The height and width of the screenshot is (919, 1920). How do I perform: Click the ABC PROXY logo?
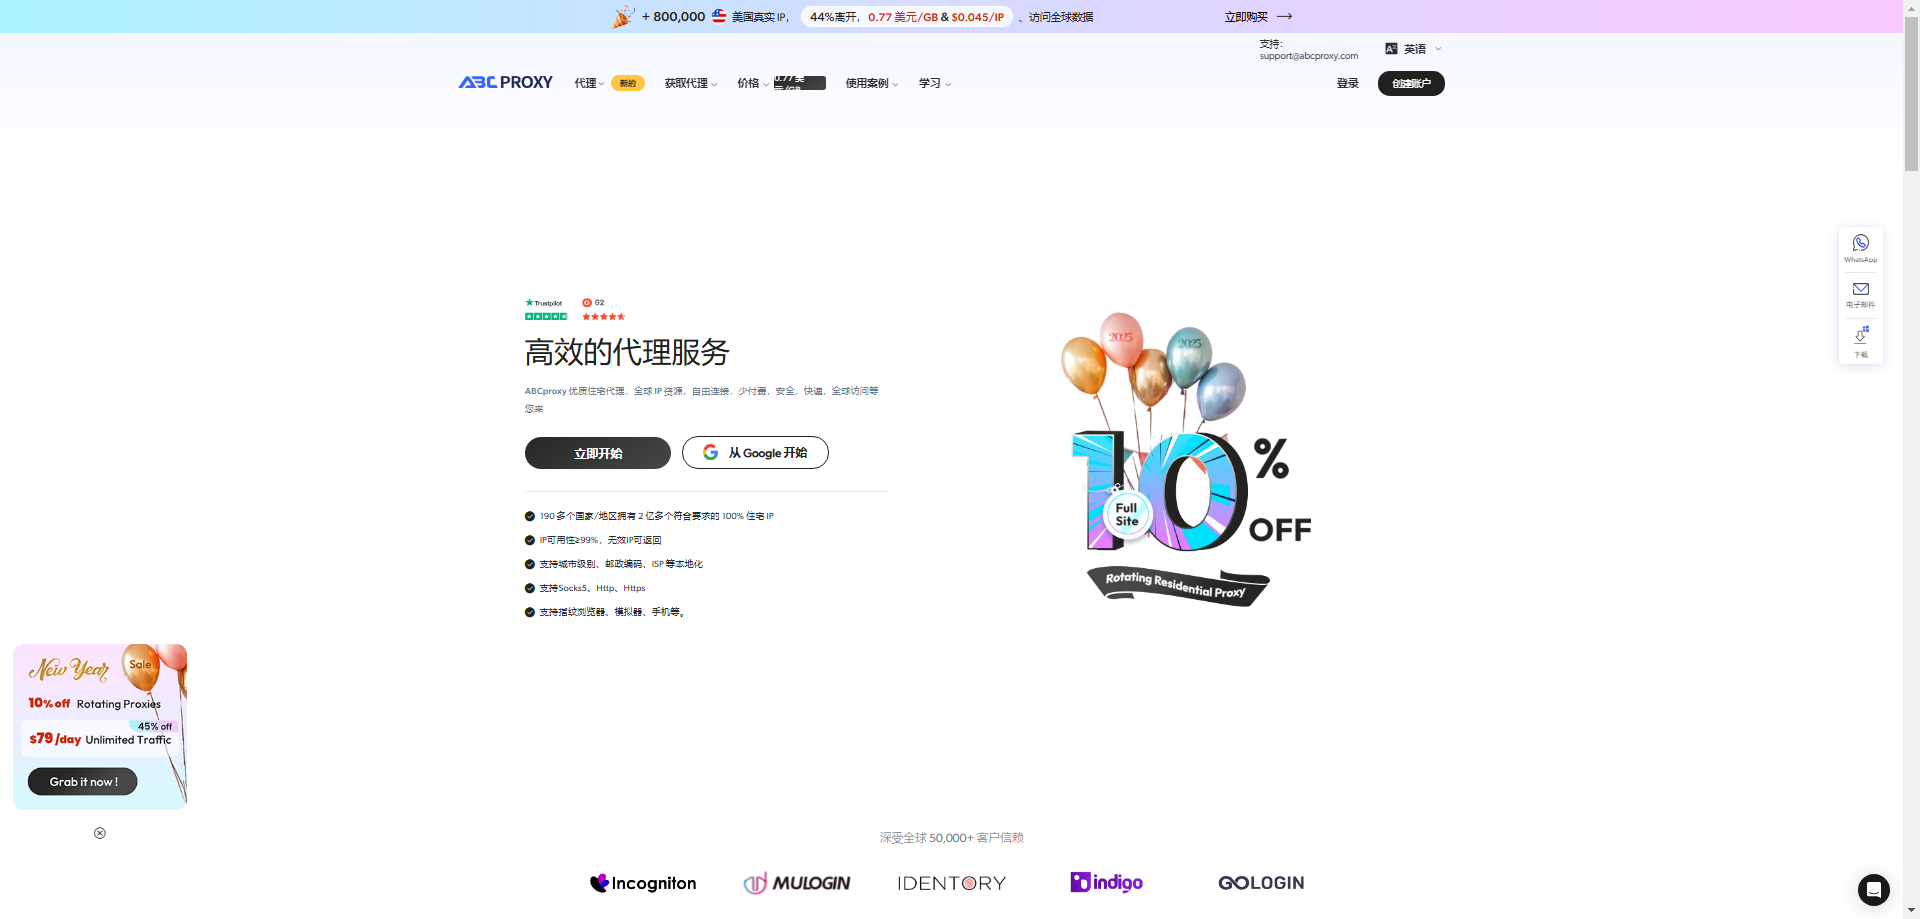[x=506, y=83]
